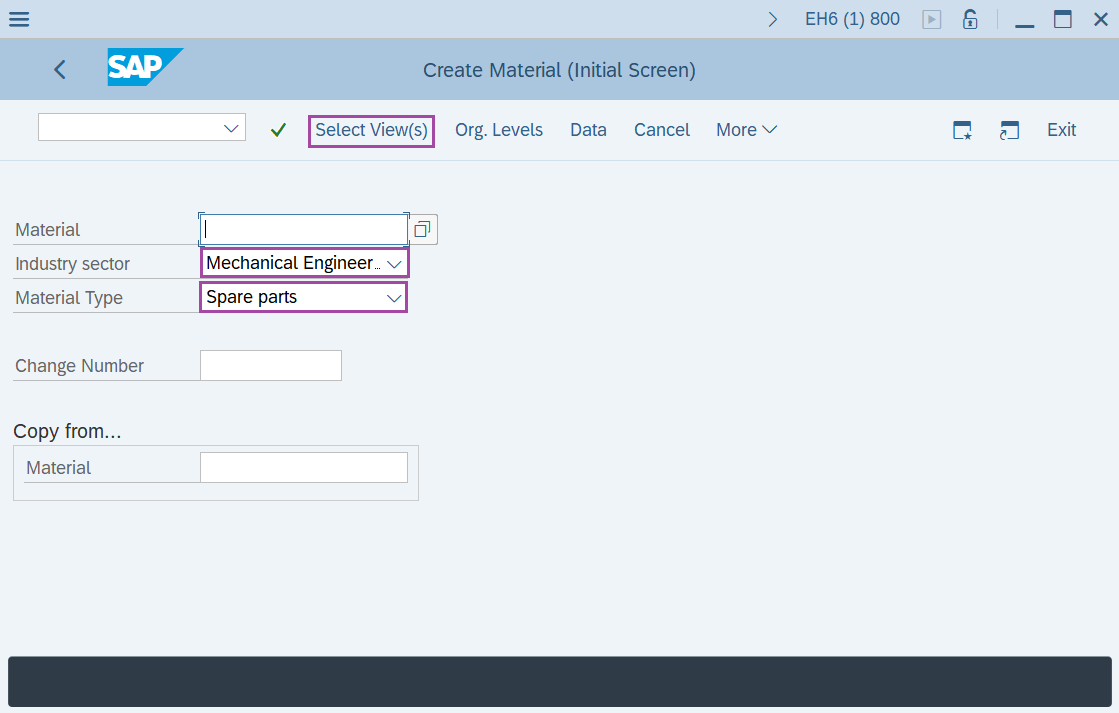Screen dimensions: 1119x713
Task: Click the SAP logo
Action: pyautogui.click(x=144, y=68)
